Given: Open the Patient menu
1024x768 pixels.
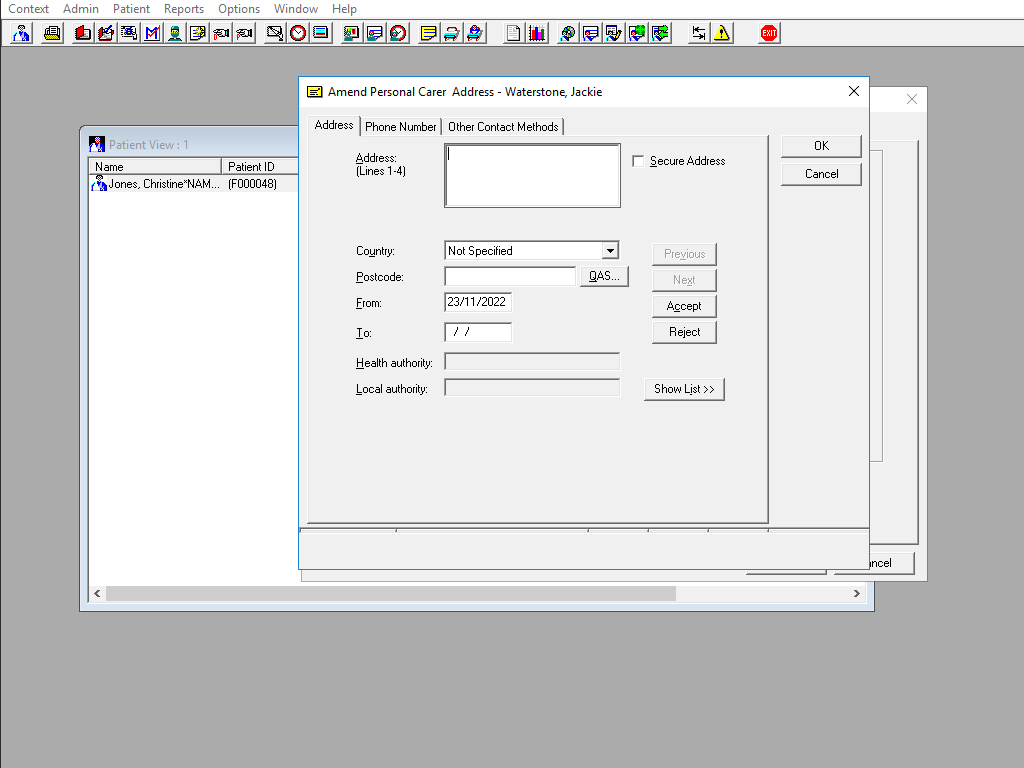Looking at the screenshot, I should click(x=131, y=9).
